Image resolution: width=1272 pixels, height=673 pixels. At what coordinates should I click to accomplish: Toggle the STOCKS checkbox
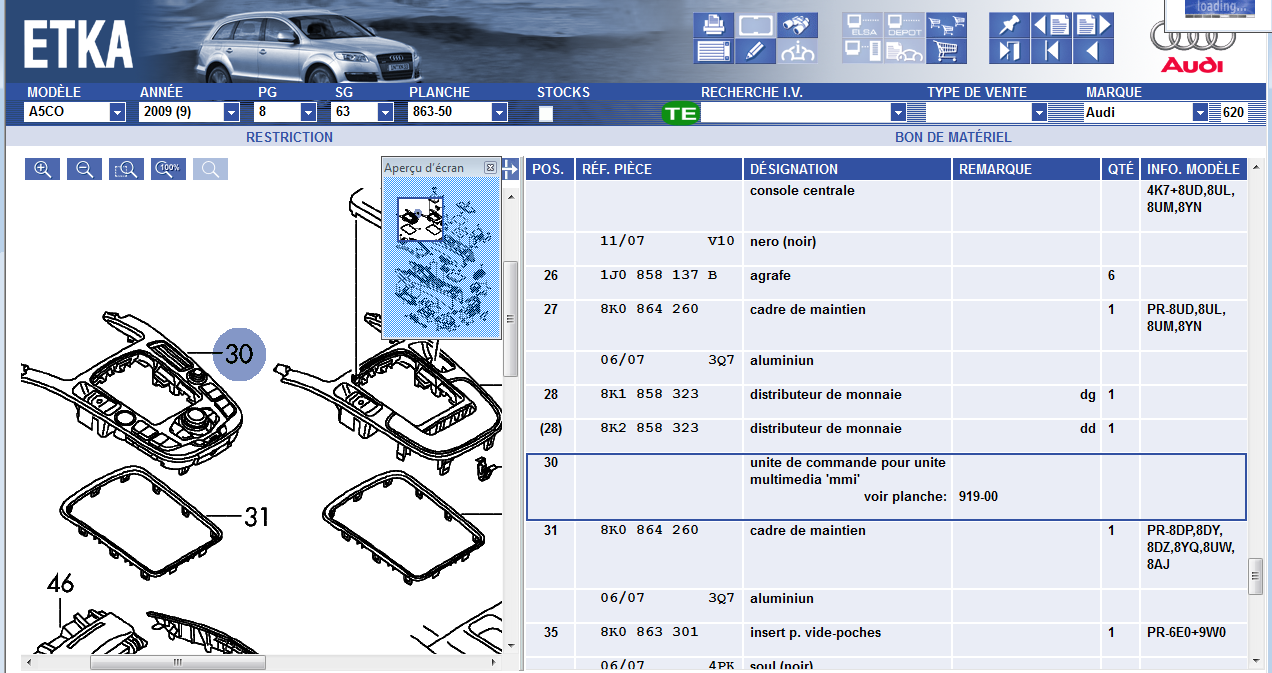point(546,113)
